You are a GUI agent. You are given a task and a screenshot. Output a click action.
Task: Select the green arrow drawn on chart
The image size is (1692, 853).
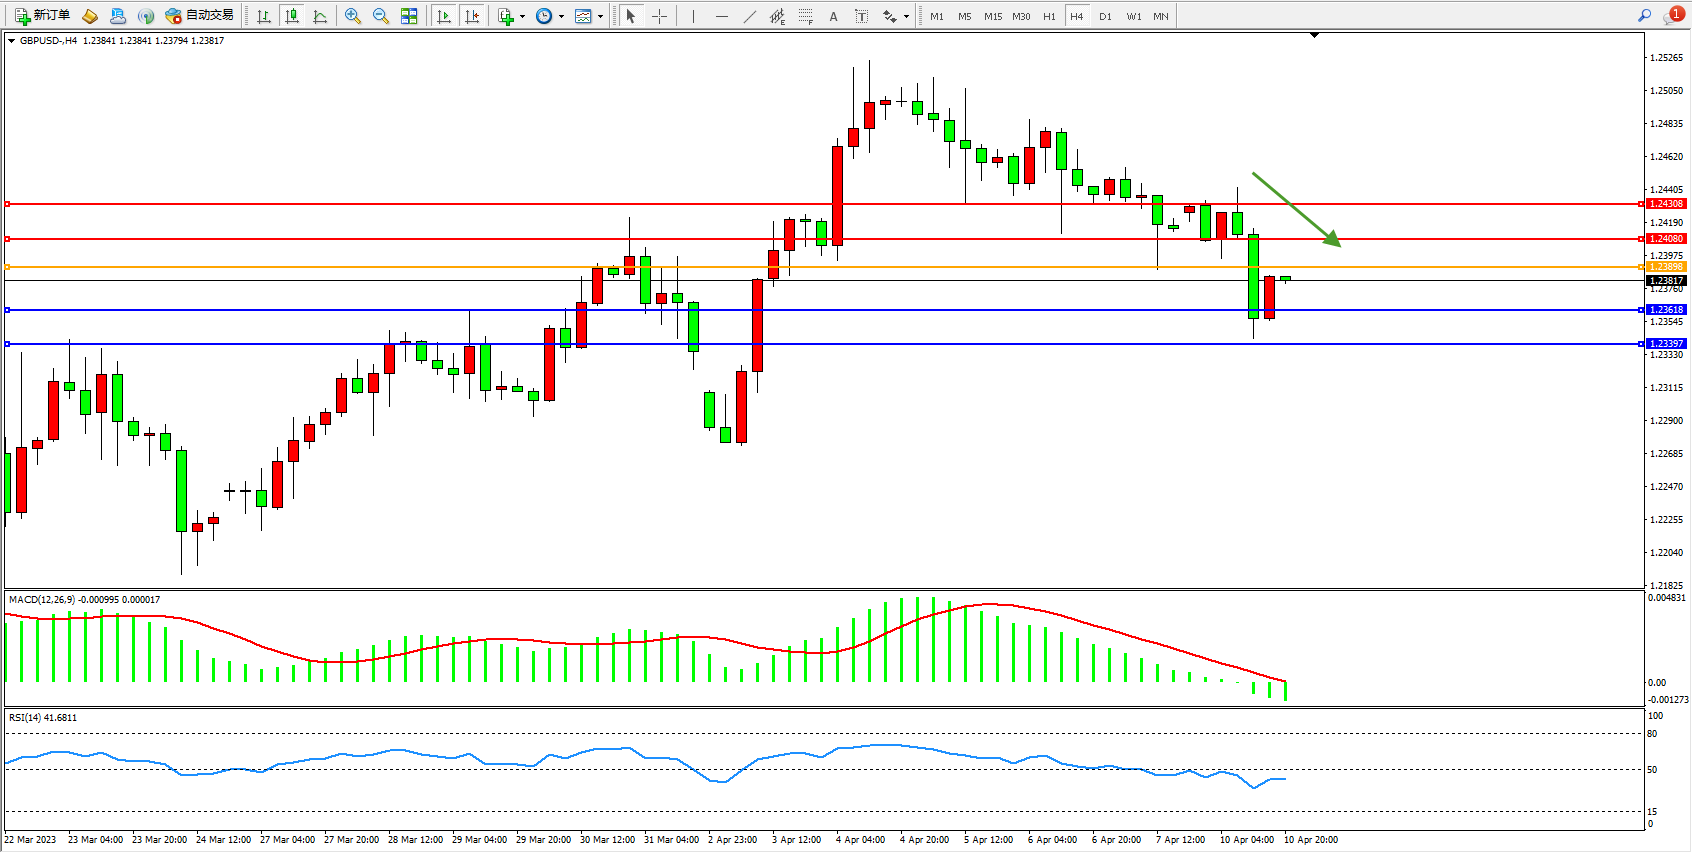(x=1295, y=209)
